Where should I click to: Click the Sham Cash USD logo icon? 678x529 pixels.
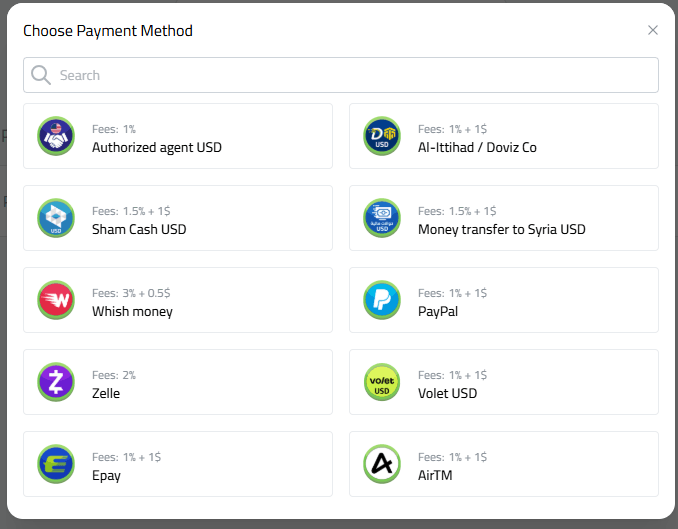(56, 218)
